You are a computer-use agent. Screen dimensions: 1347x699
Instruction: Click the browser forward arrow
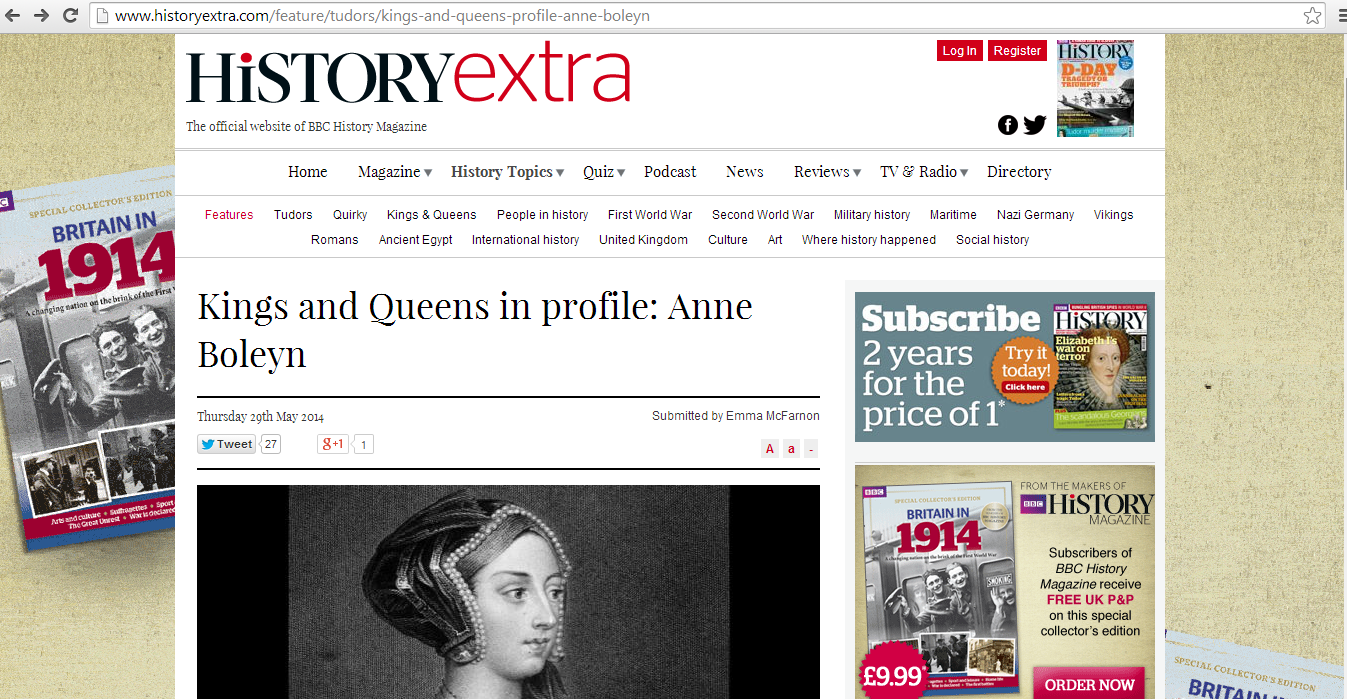pyautogui.click(x=41, y=15)
